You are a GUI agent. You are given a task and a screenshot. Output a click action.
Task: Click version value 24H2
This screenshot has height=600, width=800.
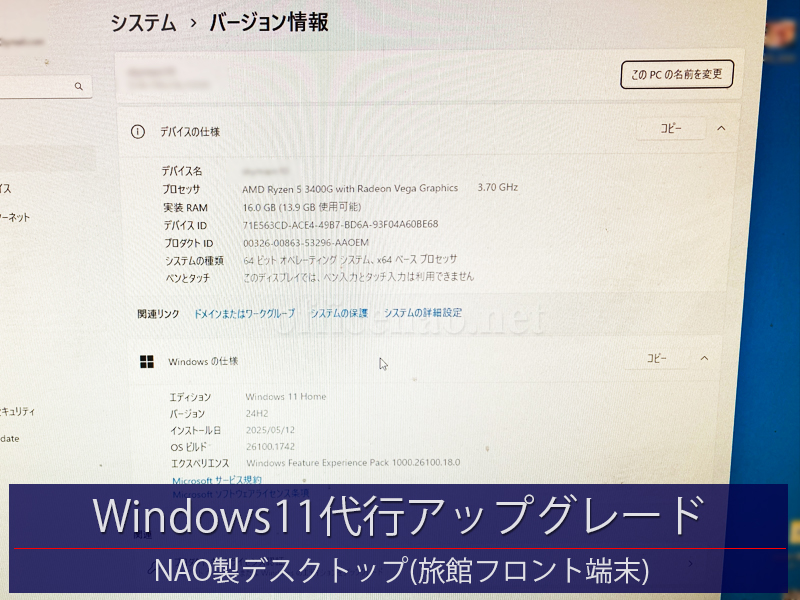[x=257, y=413]
